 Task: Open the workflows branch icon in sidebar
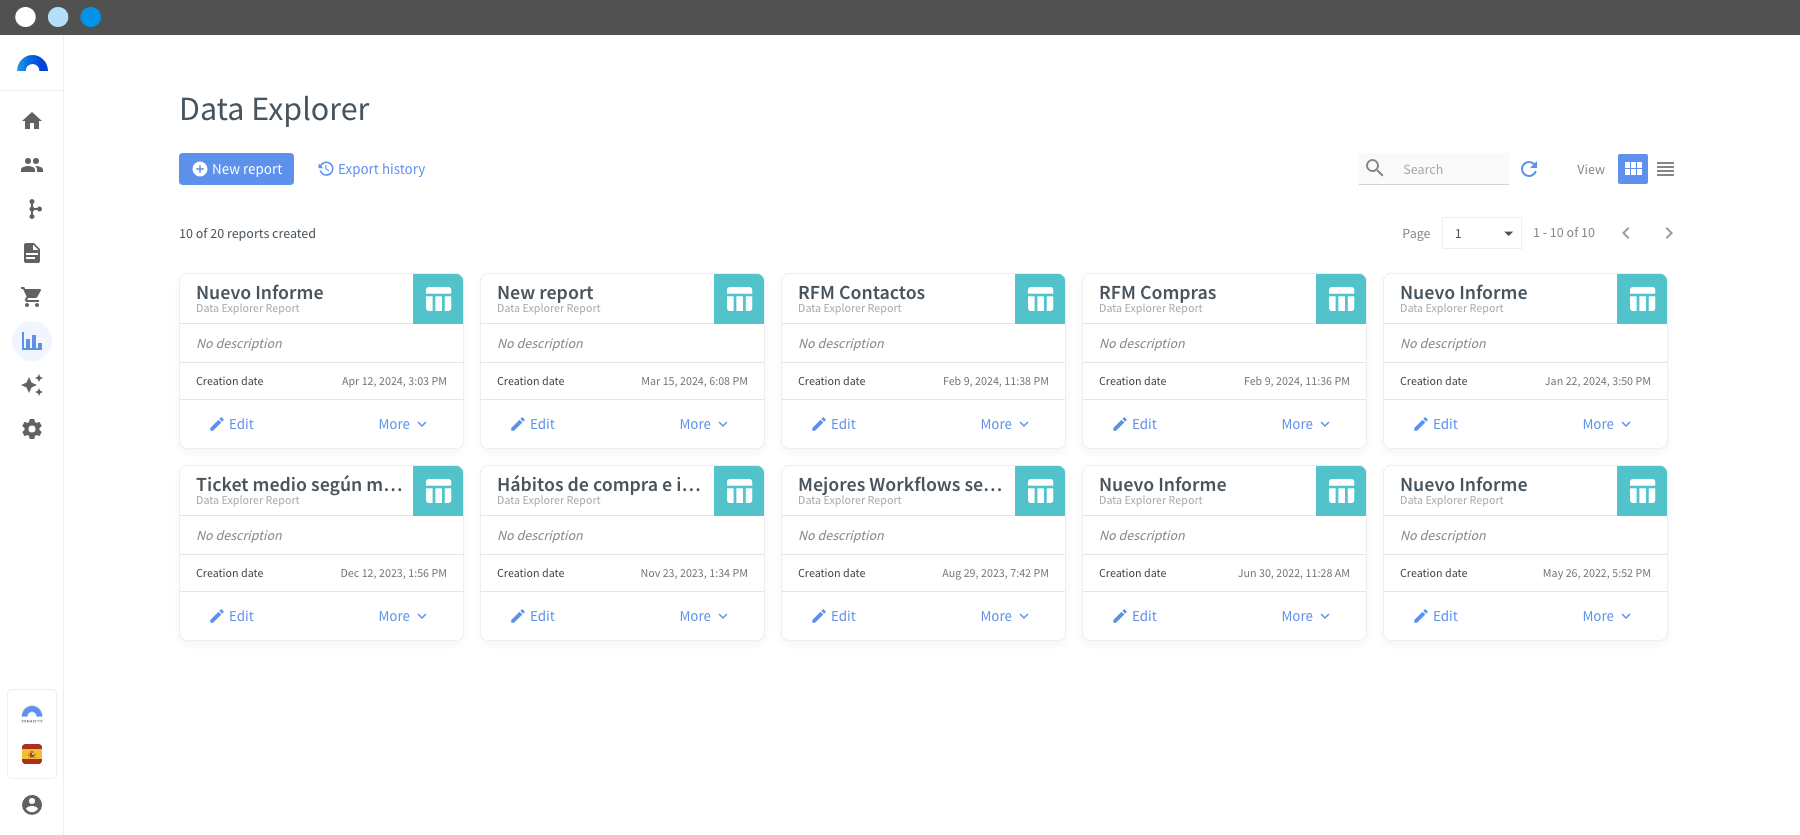pos(35,209)
